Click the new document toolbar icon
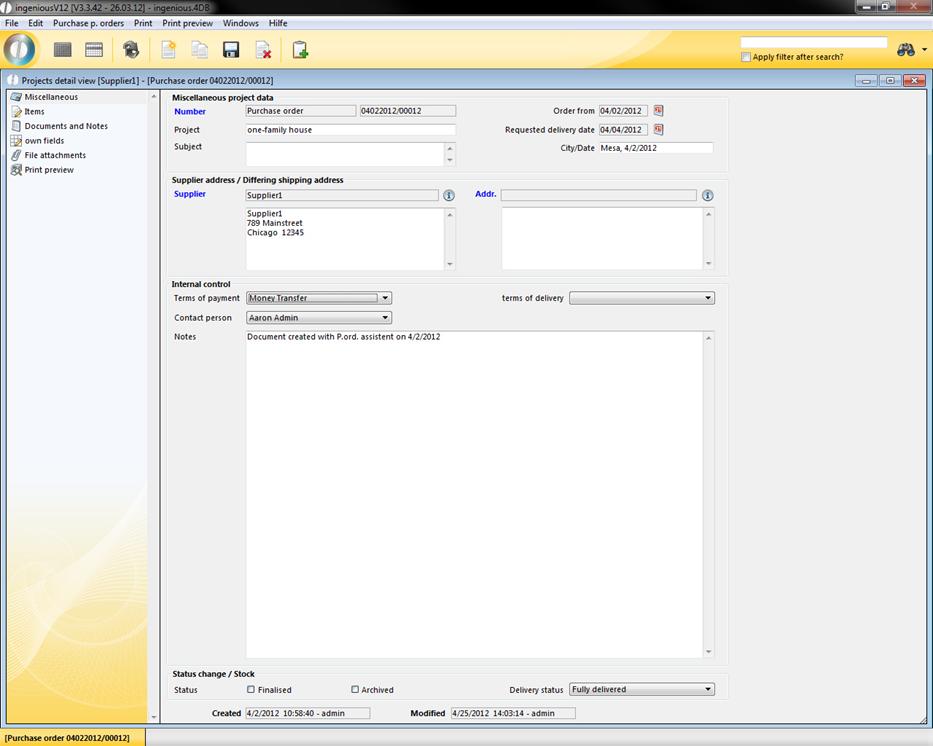933x746 pixels. click(x=168, y=50)
